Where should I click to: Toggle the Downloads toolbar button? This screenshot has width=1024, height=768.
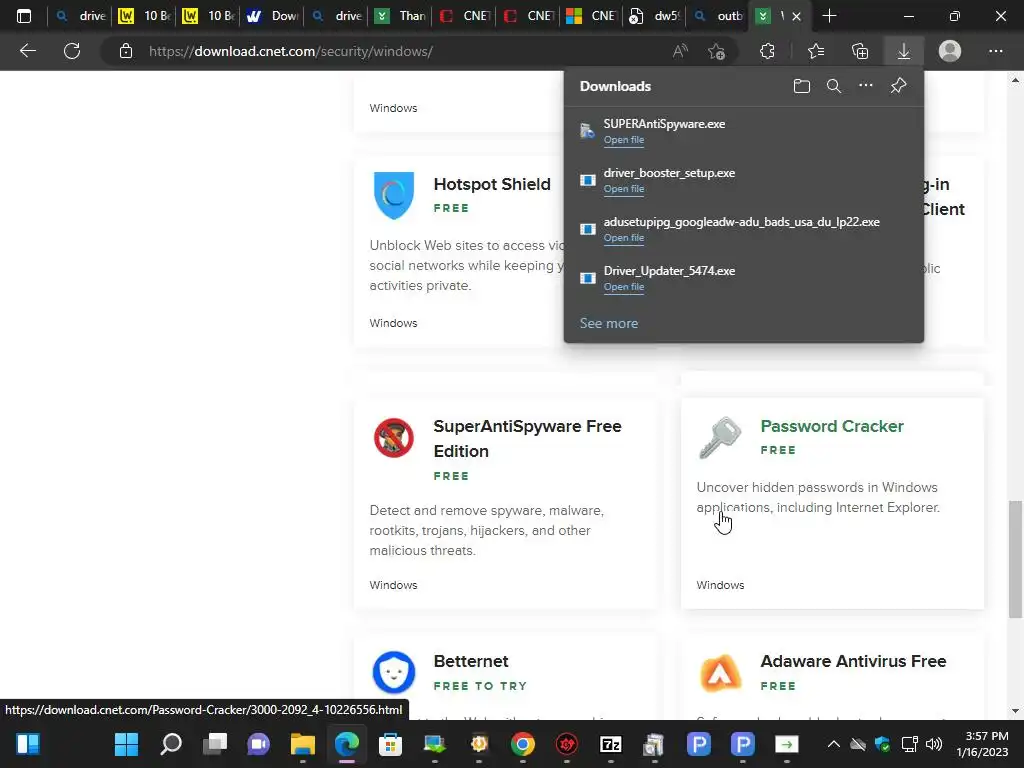click(904, 51)
